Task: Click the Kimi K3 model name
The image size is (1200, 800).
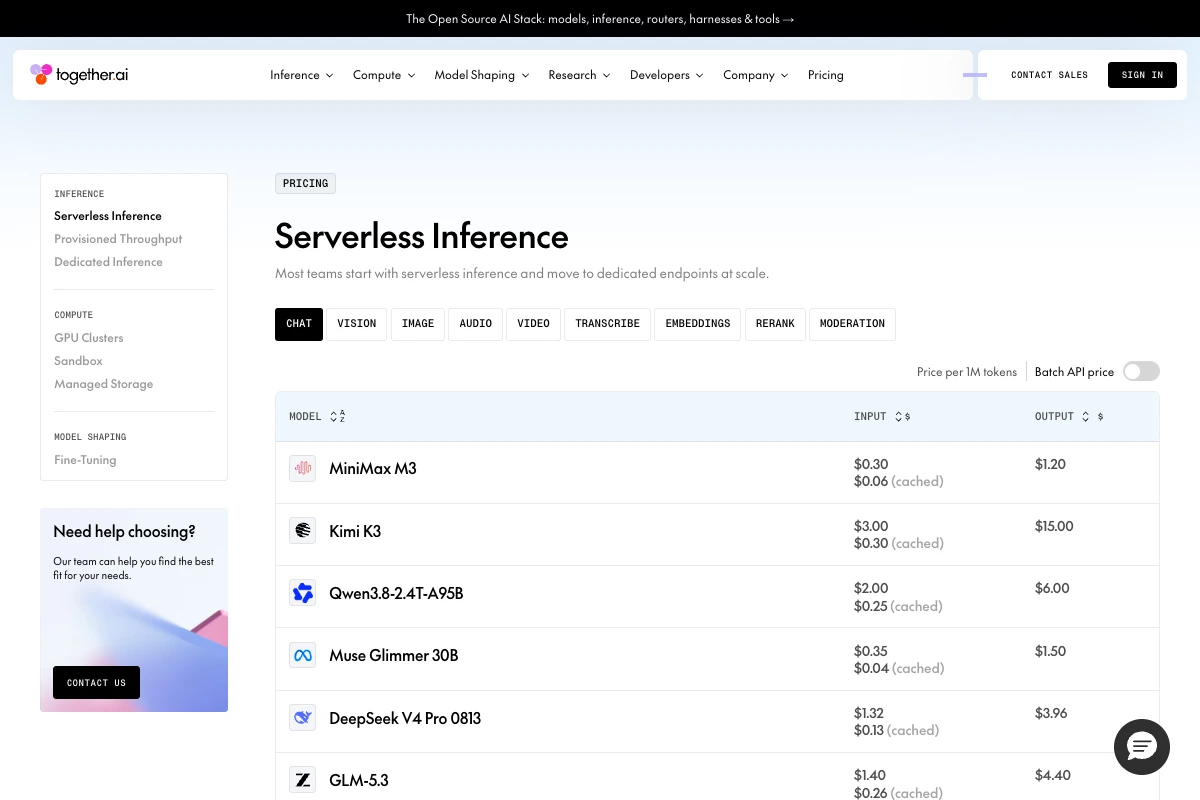Action: [x=355, y=531]
